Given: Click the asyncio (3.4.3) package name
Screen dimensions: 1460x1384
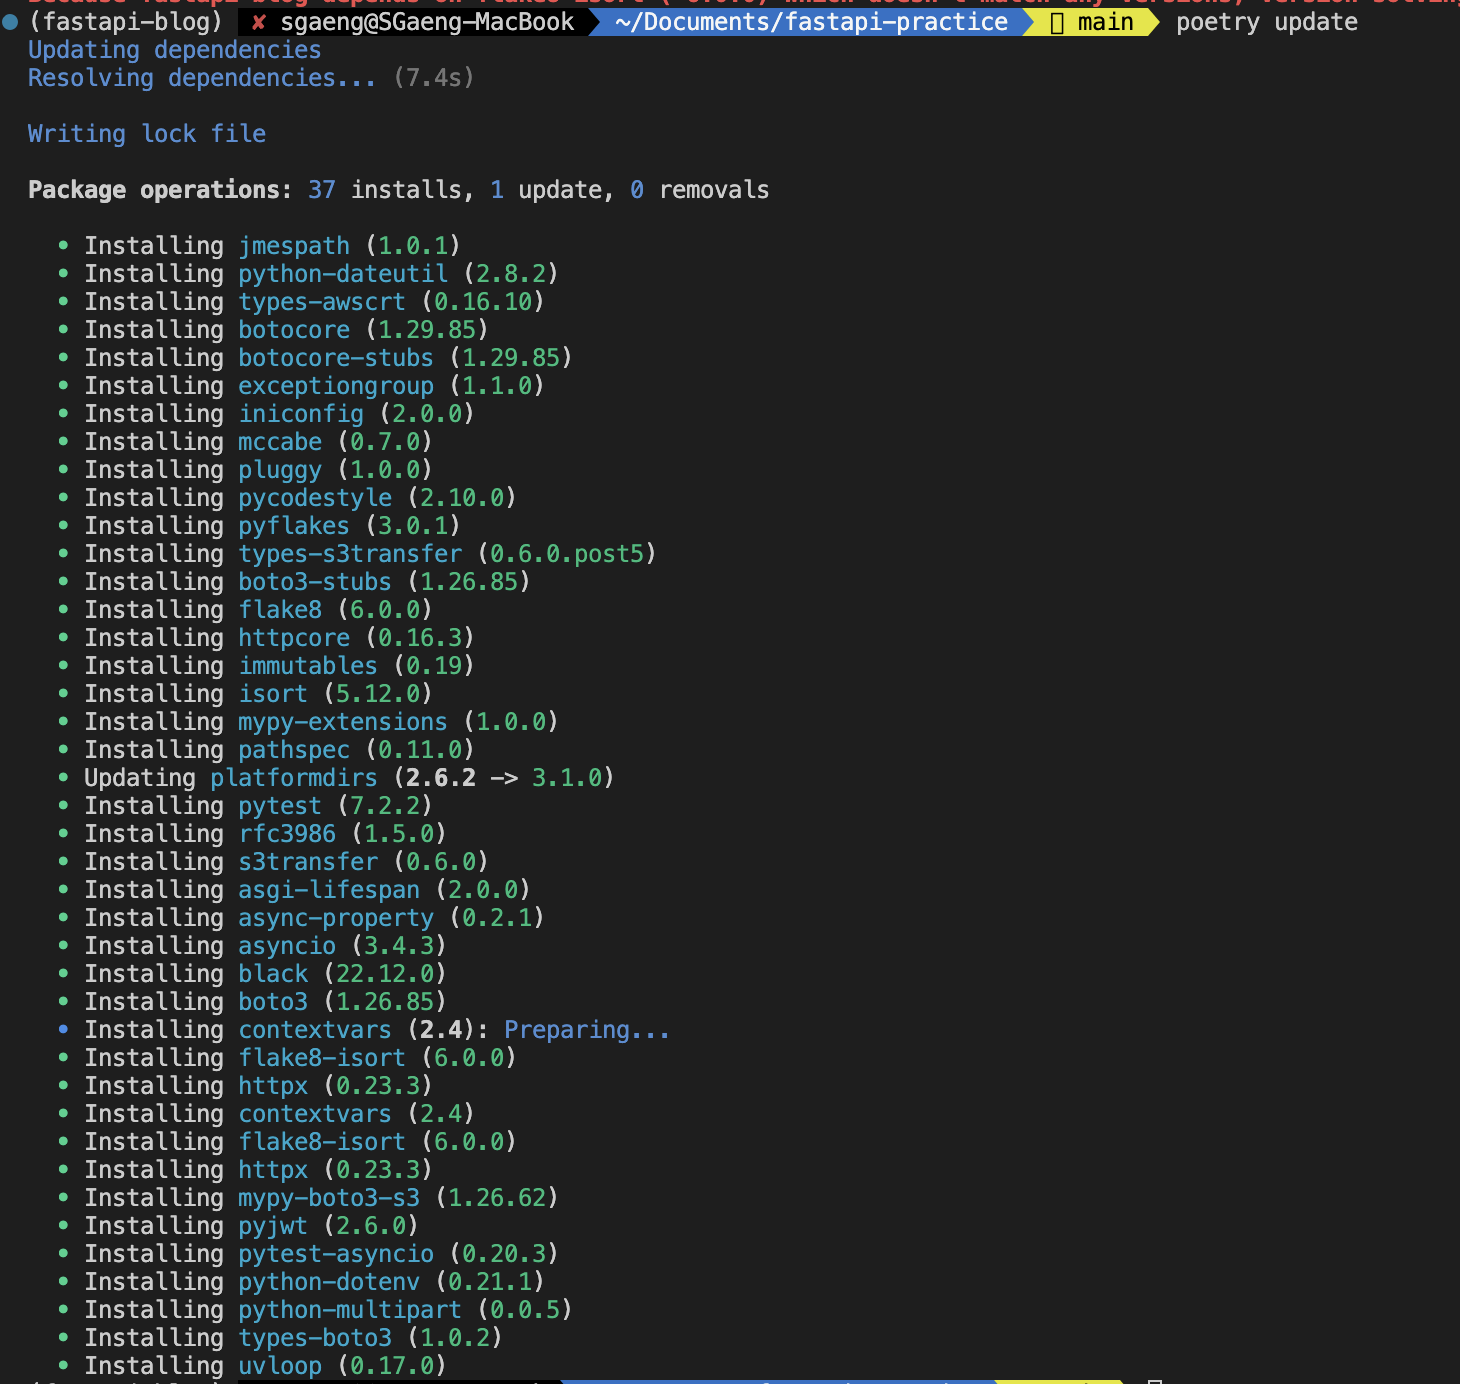Looking at the screenshot, I should tap(287, 946).
